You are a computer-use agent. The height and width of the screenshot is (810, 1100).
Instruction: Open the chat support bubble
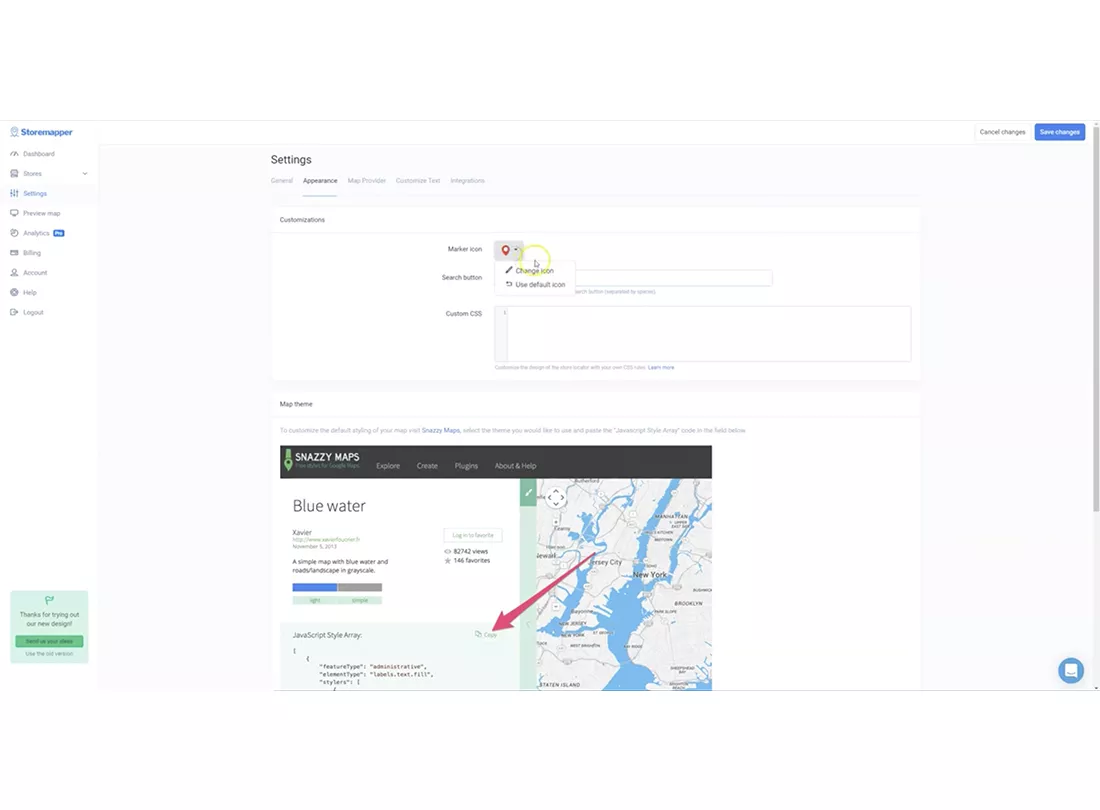point(1071,670)
